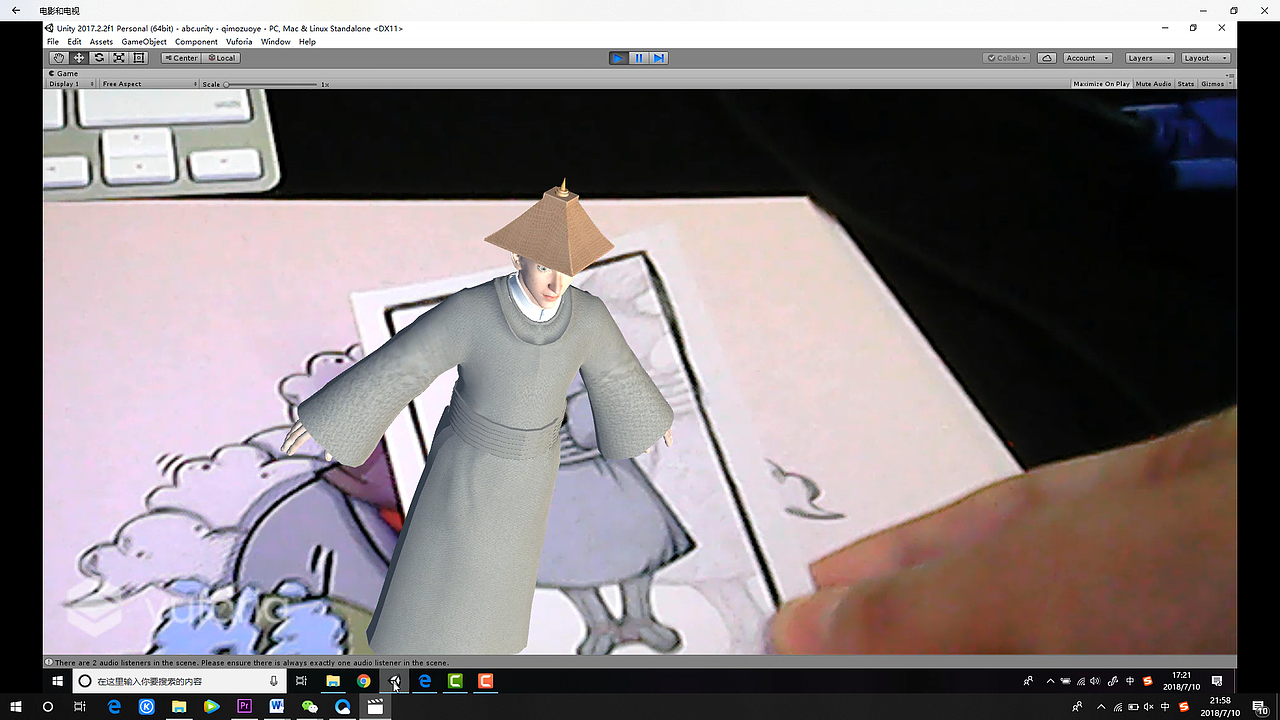Open the Edit menu in Unity
The image size is (1280, 720).
click(x=74, y=42)
